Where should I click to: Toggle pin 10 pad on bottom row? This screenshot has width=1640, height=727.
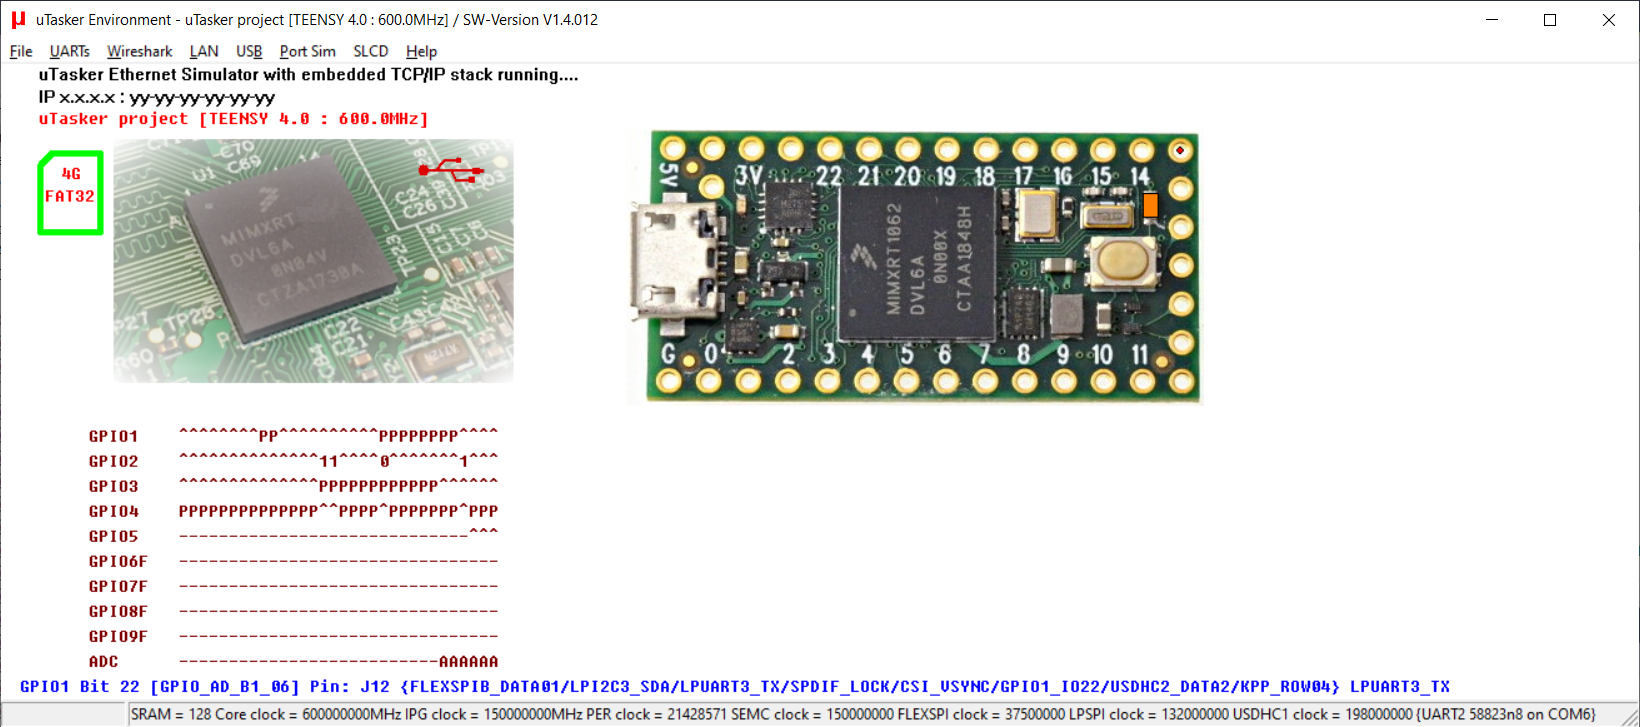coord(1103,381)
